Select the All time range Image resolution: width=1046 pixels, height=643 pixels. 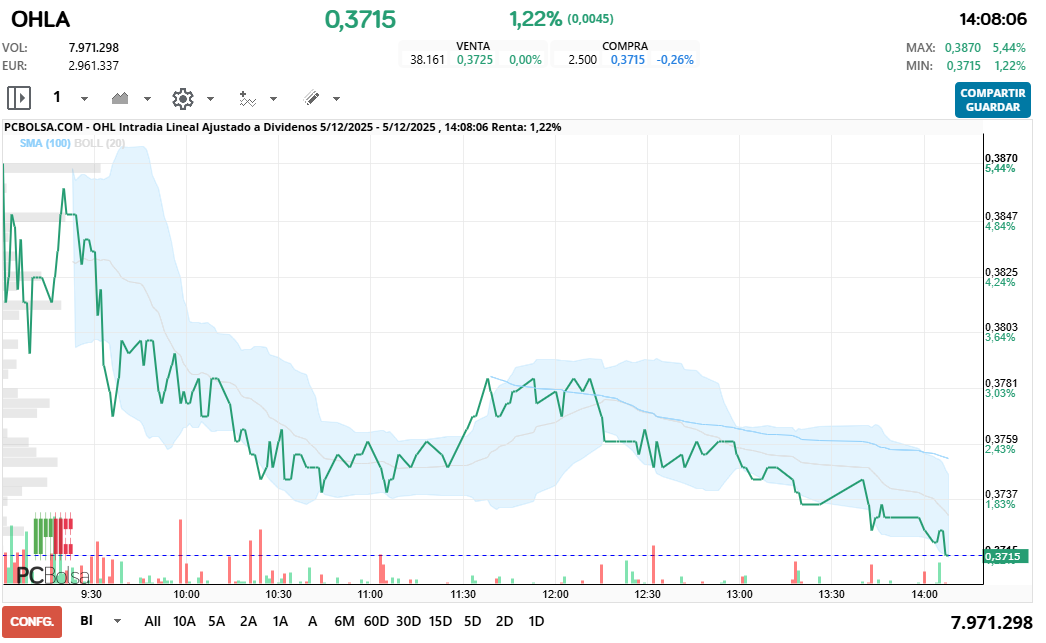[152, 621]
